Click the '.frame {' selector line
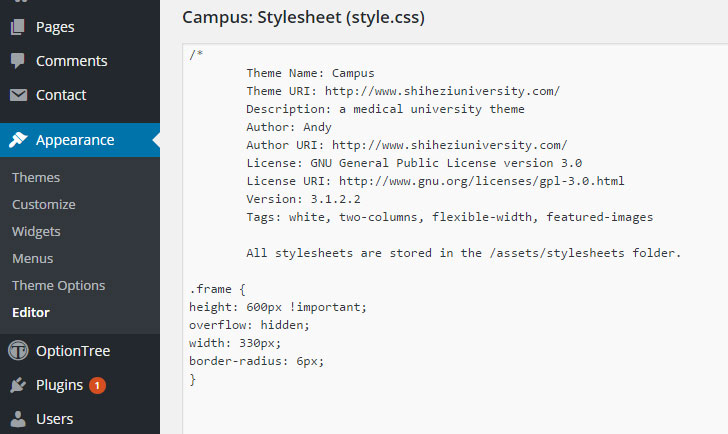Viewport: 728px width, 434px height. (x=217, y=289)
